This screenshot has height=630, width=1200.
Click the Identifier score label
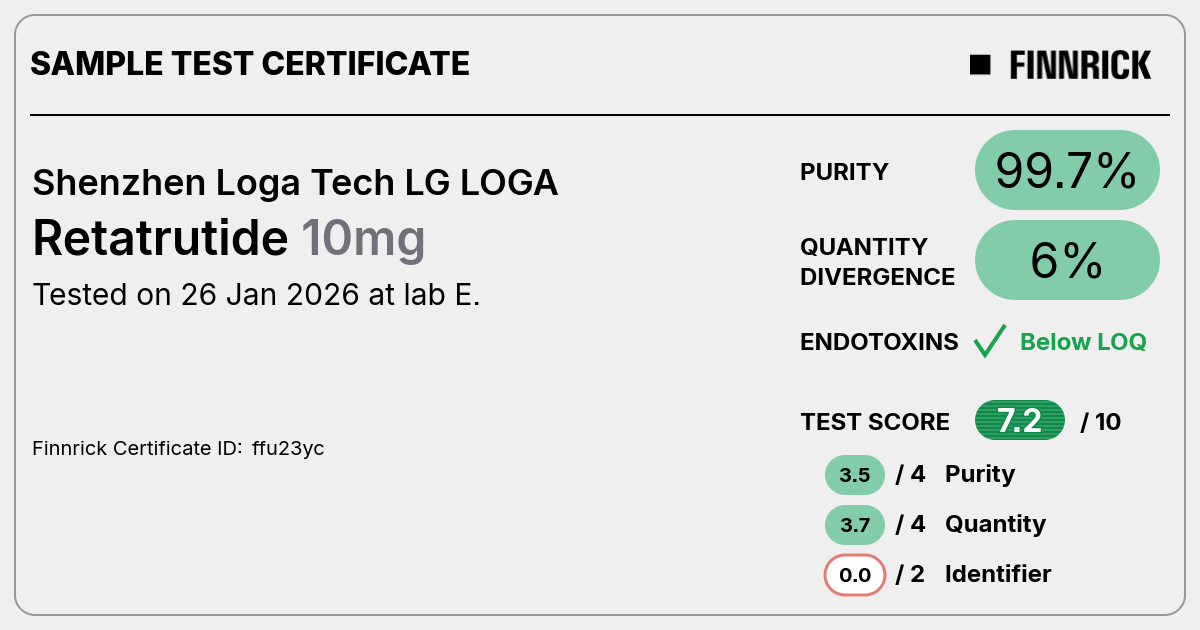[998, 574]
